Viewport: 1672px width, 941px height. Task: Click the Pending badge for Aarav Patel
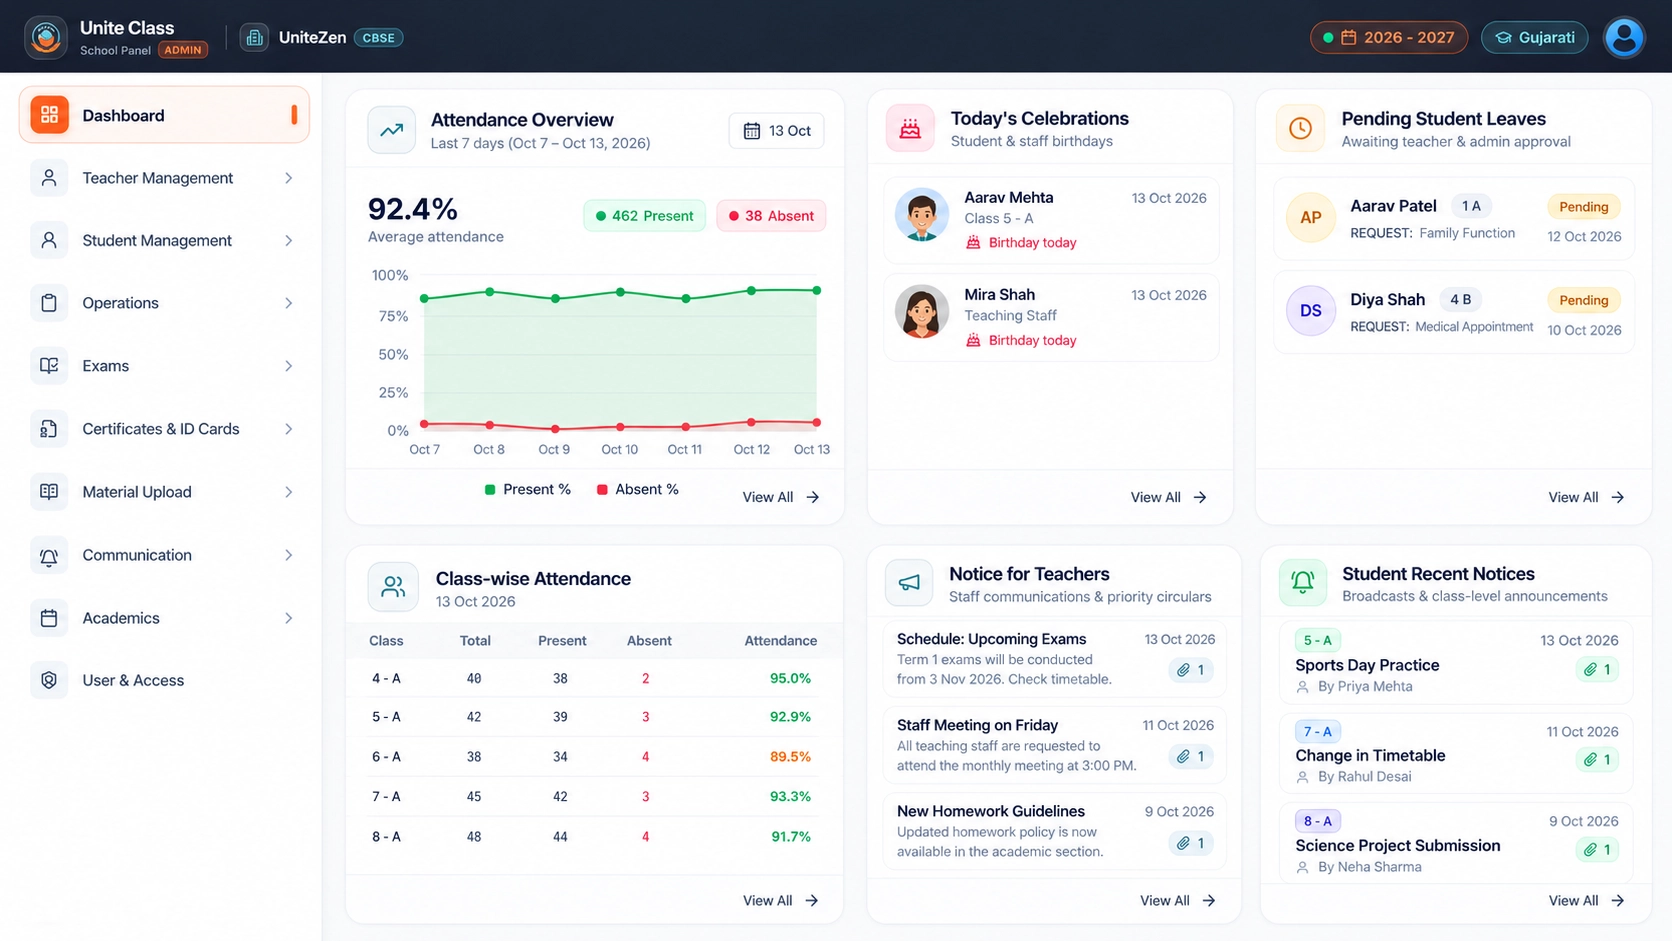[x=1584, y=207]
